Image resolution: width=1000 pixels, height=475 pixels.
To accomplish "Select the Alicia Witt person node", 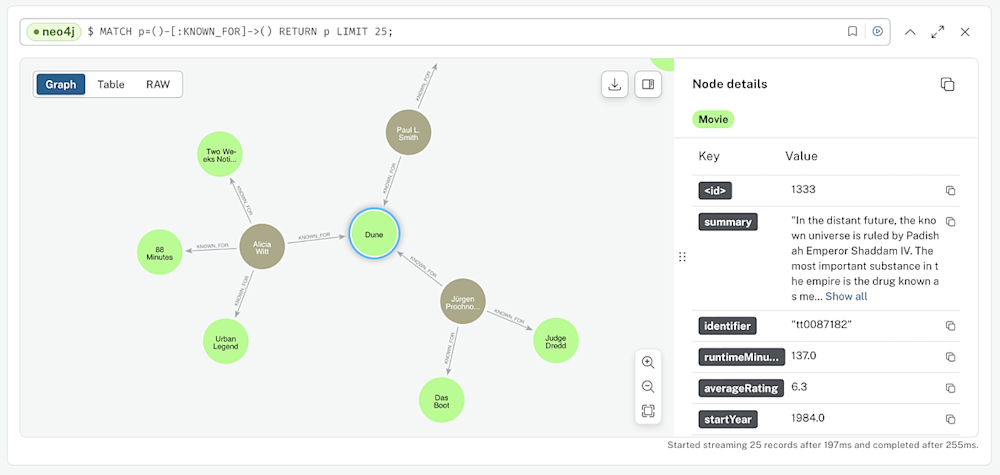I will click(261, 246).
